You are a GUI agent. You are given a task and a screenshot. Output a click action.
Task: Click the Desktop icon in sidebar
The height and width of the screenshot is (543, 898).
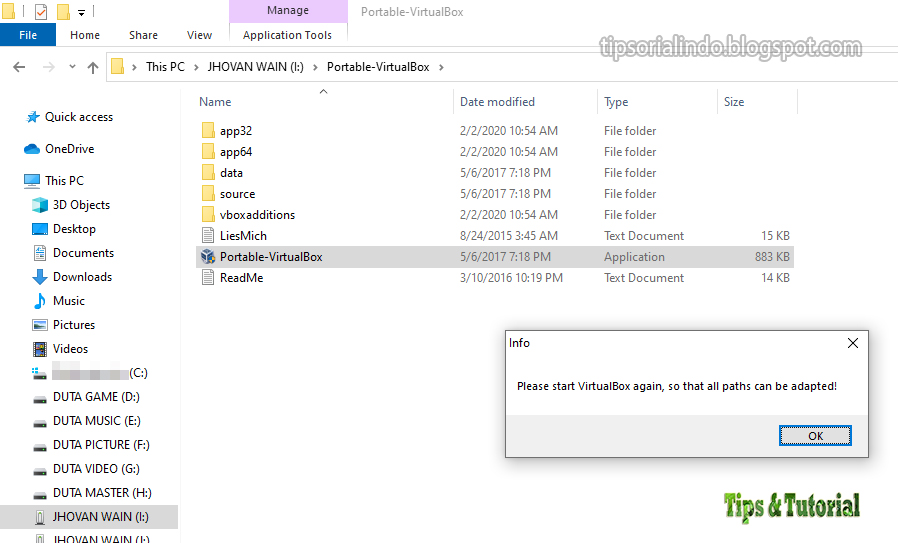[x=40, y=229]
